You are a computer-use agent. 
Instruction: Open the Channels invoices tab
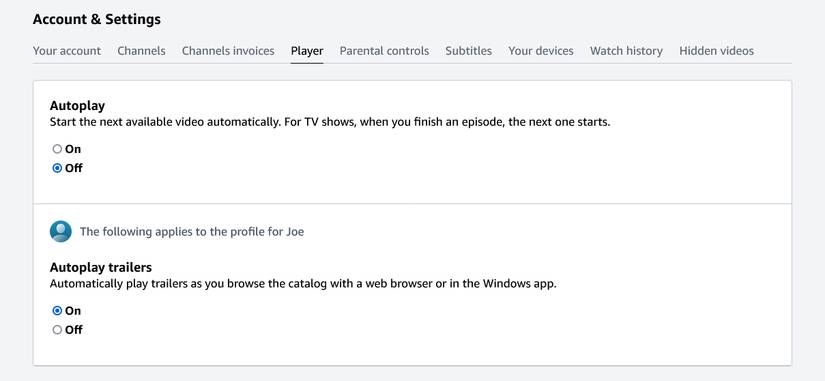coord(228,51)
